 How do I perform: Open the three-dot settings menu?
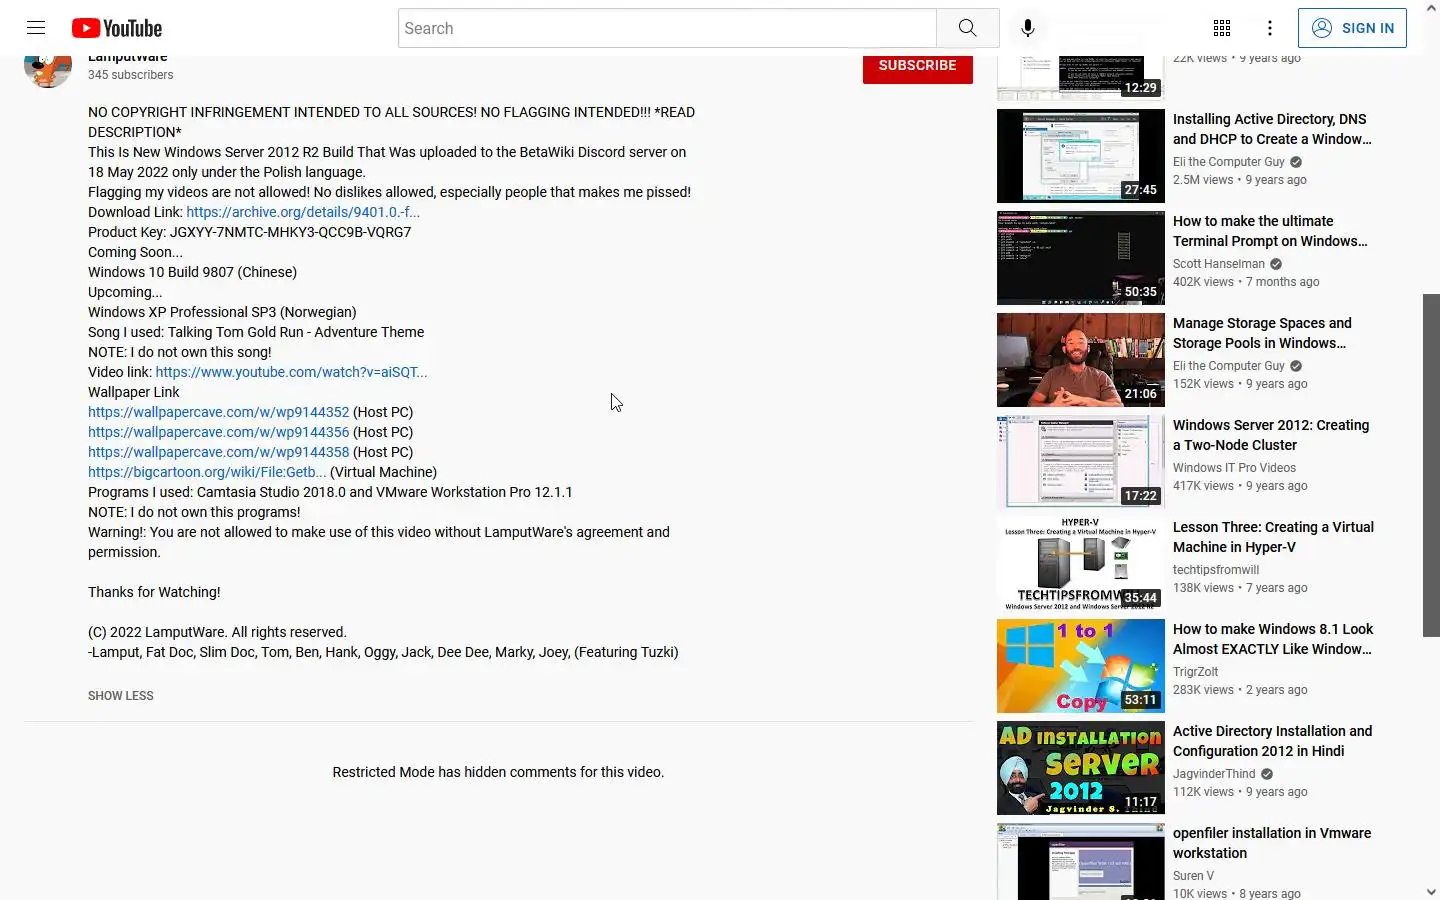click(1270, 28)
